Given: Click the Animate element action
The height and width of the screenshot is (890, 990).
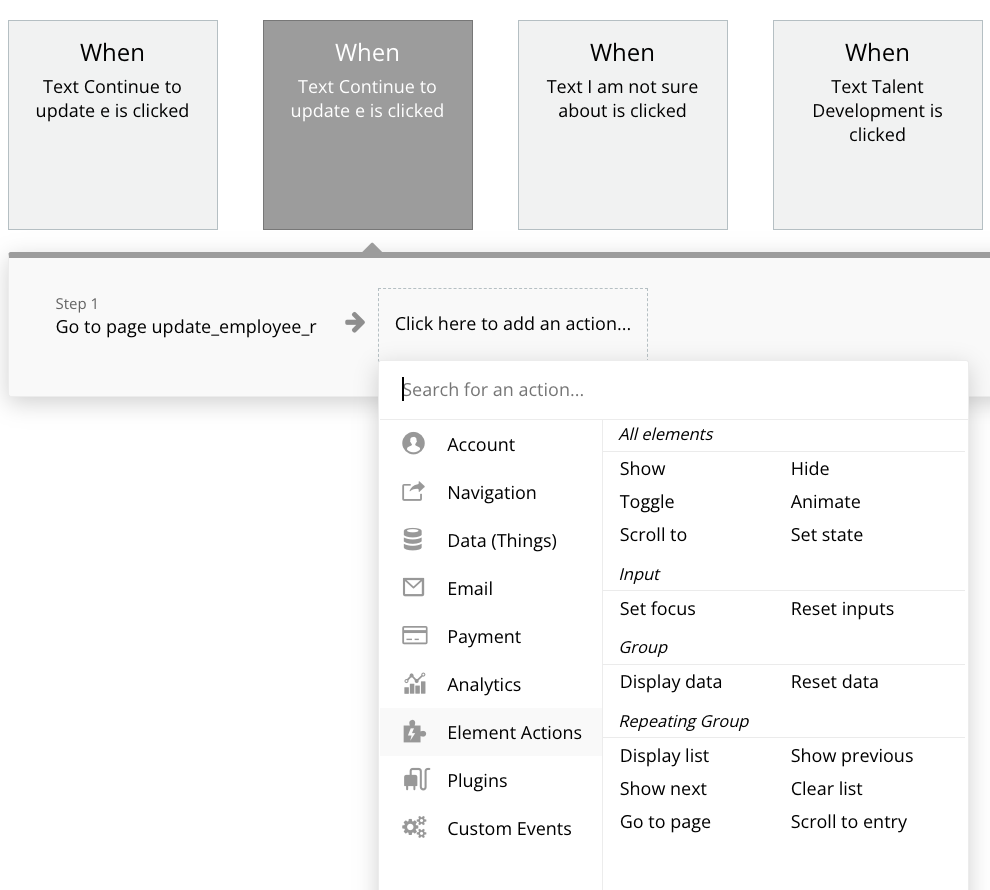Looking at the screenshot, I should click(x=825, y=502).
